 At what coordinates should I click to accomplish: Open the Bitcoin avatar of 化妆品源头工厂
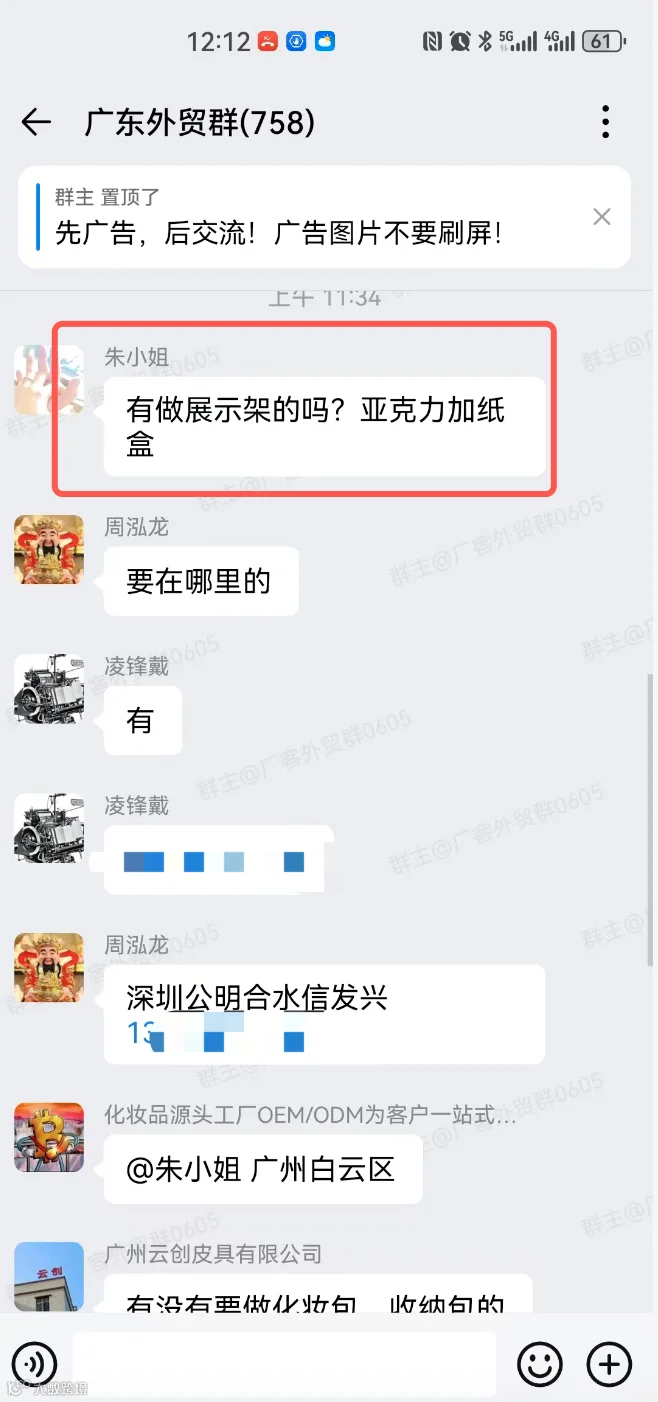pyautogui.click(x=49, y=1137)
